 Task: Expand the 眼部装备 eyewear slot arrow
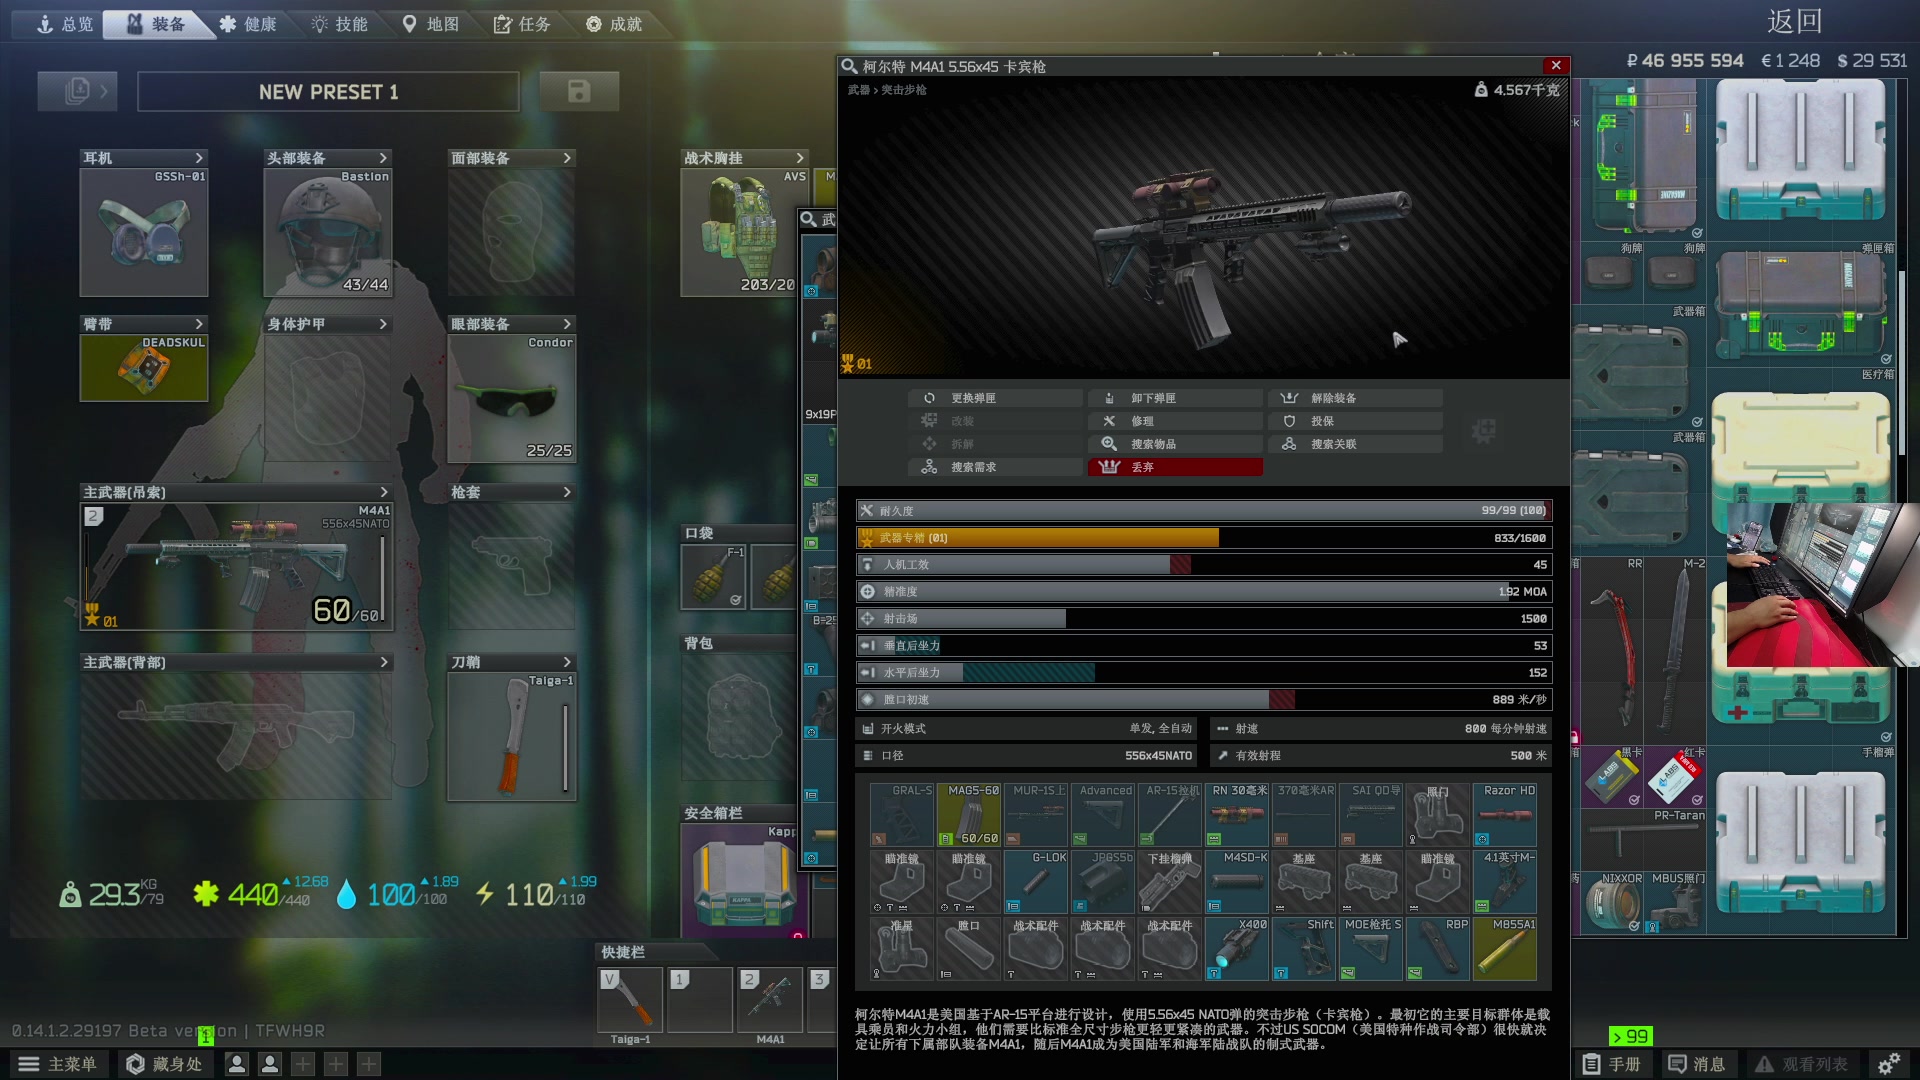[x=567, y=324]
